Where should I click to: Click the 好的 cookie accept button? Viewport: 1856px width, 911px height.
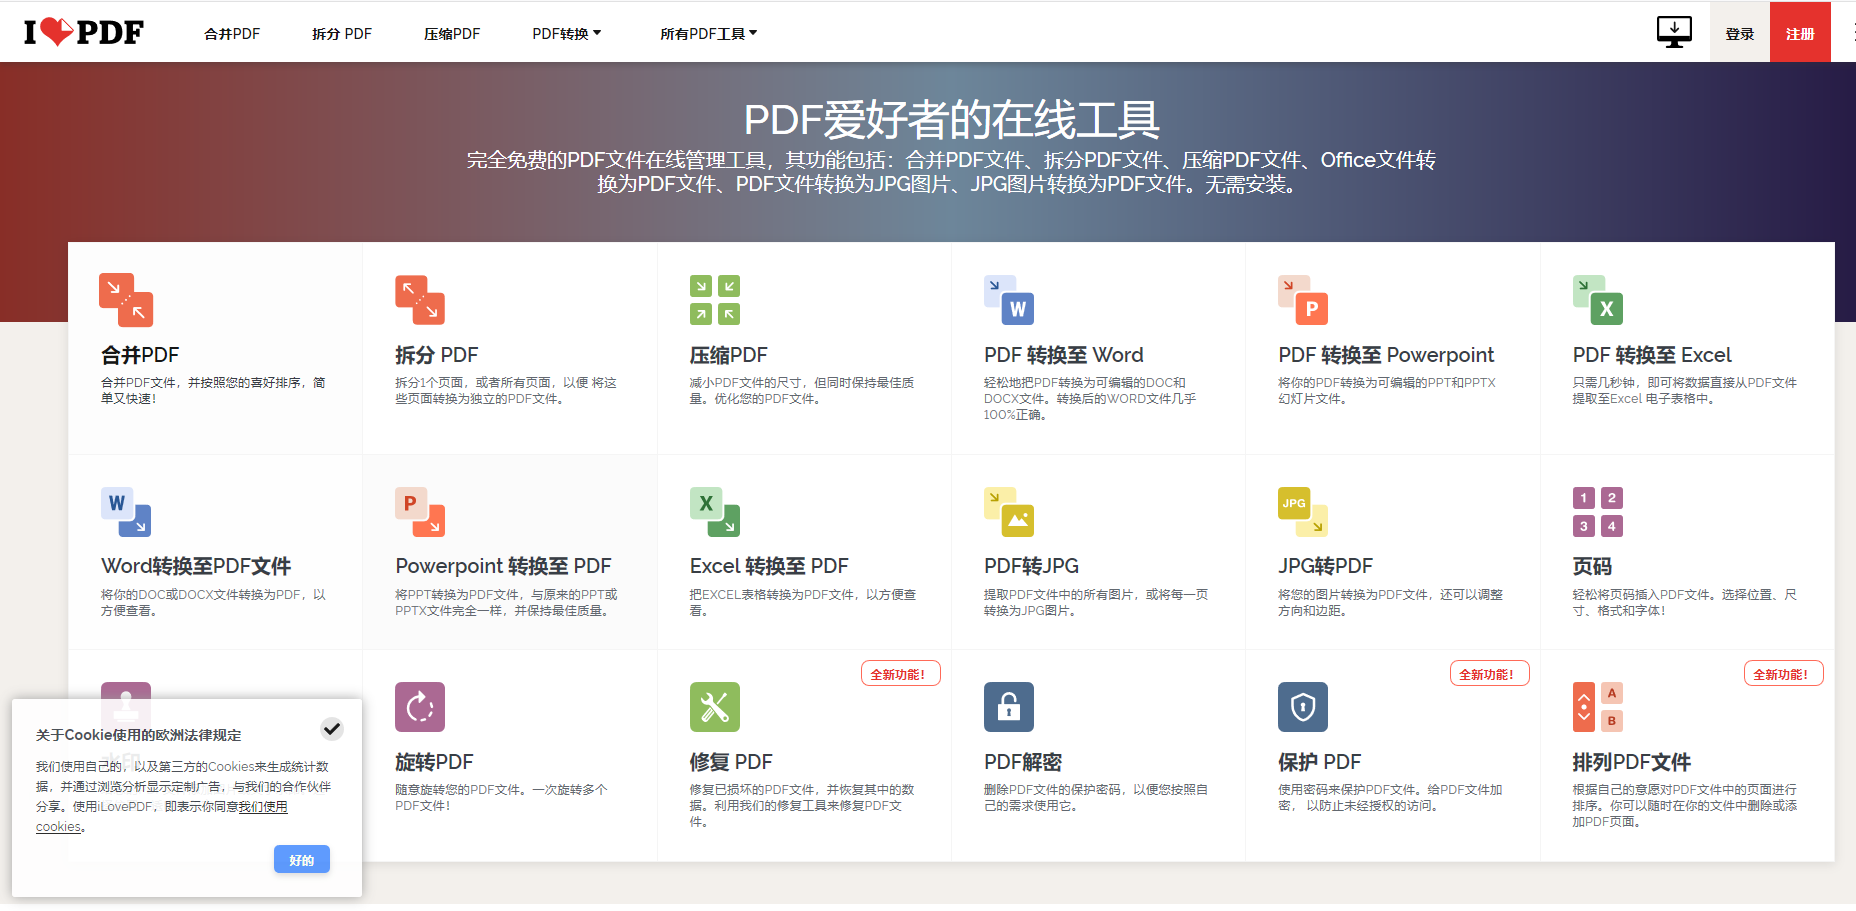302,859
